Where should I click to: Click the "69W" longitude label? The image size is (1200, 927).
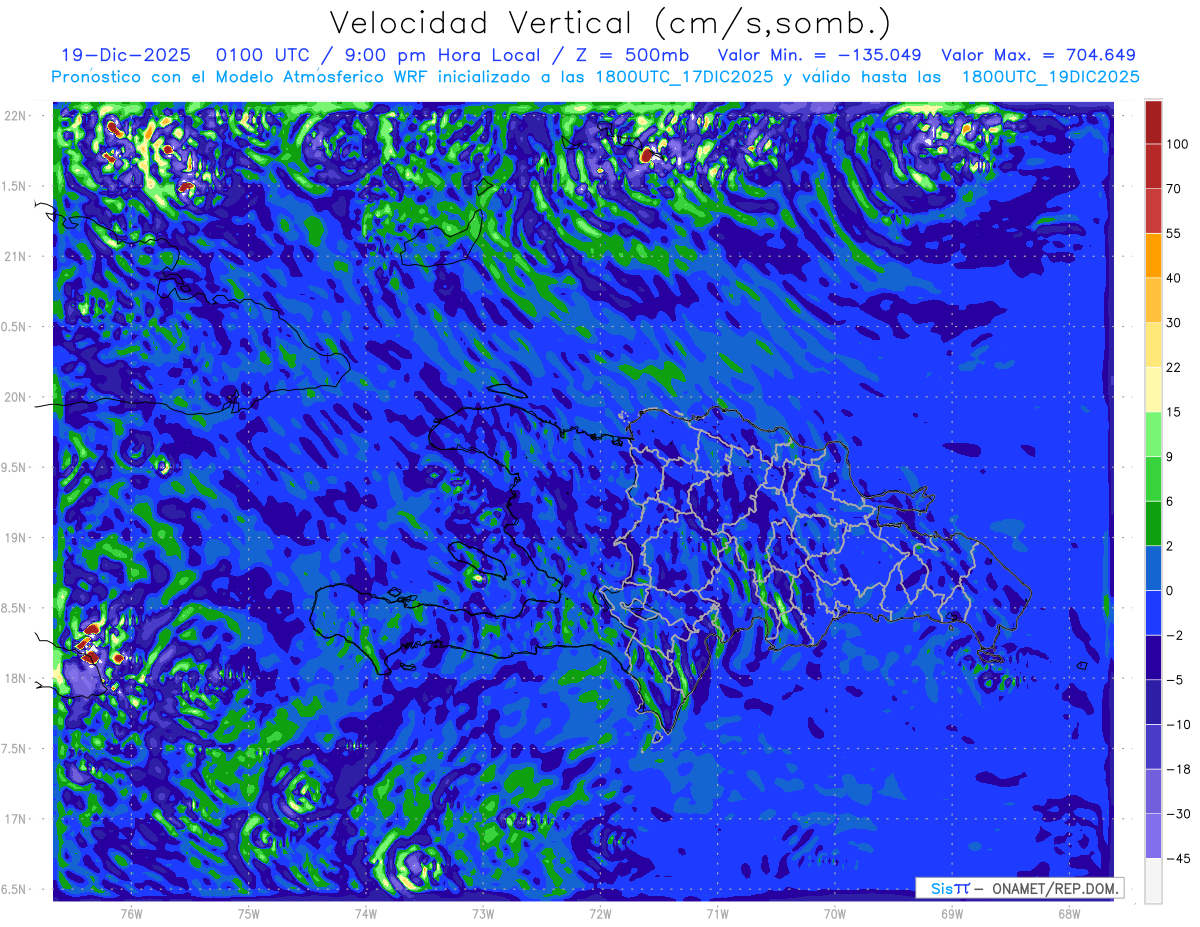952,914
